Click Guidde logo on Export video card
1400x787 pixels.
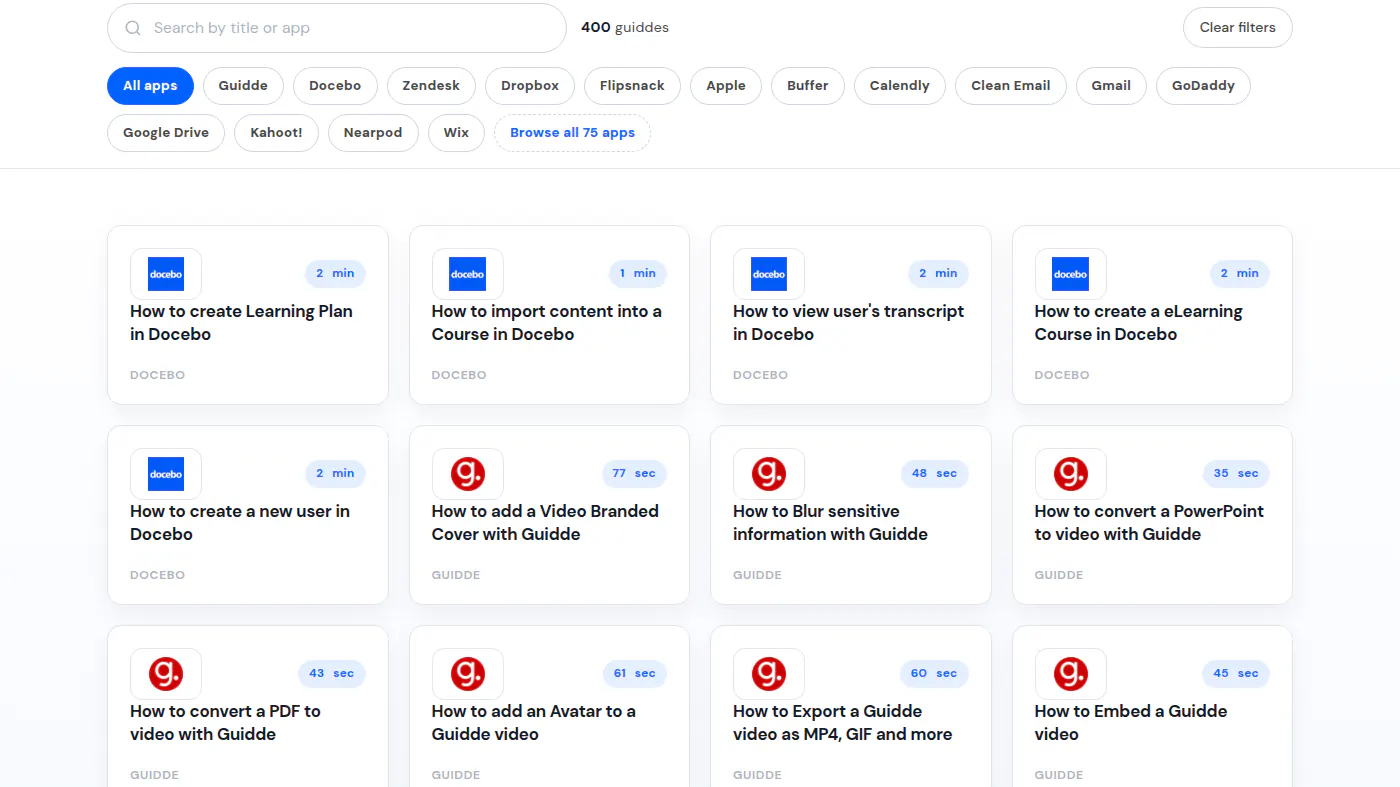pyautogui.click(x=769, y=674)
